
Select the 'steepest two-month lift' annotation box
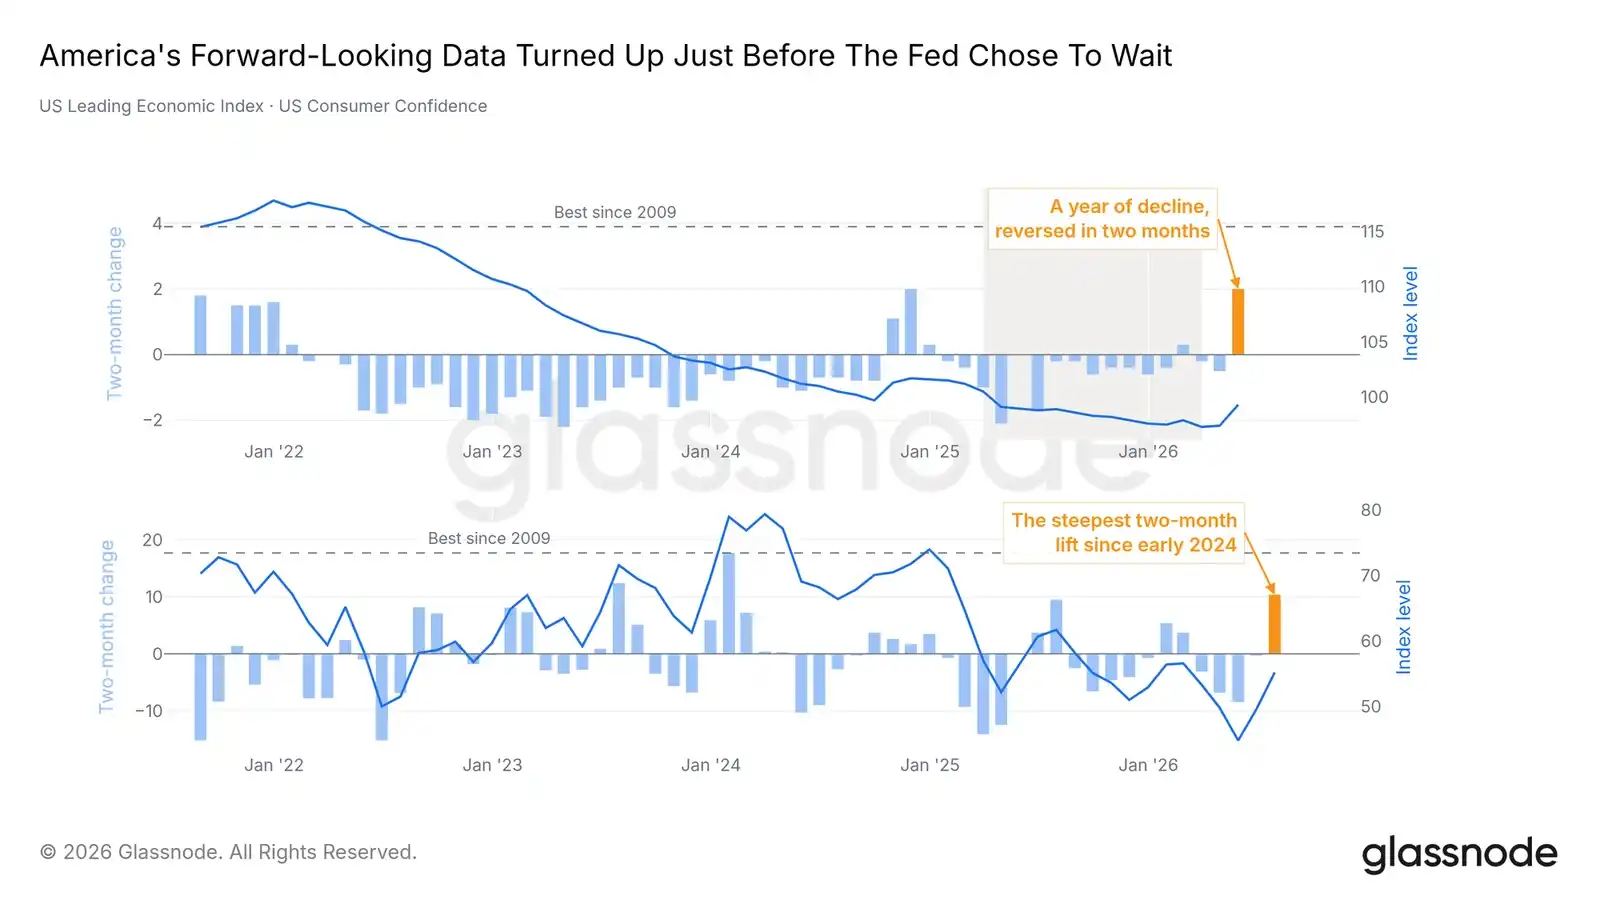click(x=1124, y=532)
